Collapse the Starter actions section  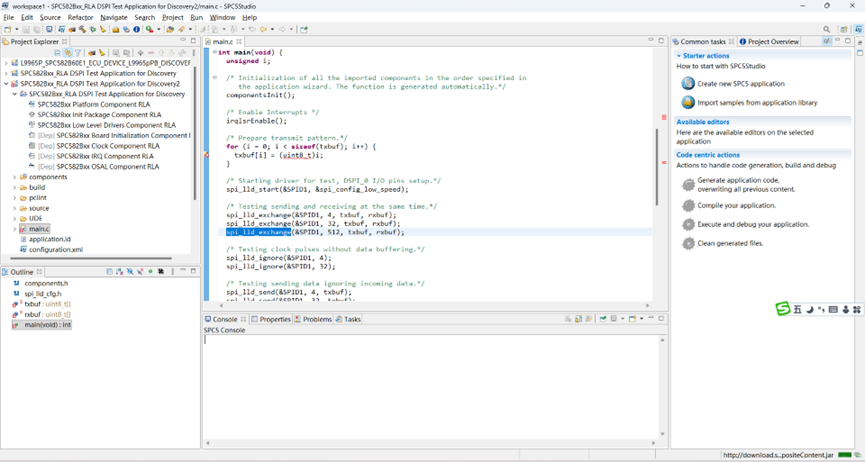[679, 56]
